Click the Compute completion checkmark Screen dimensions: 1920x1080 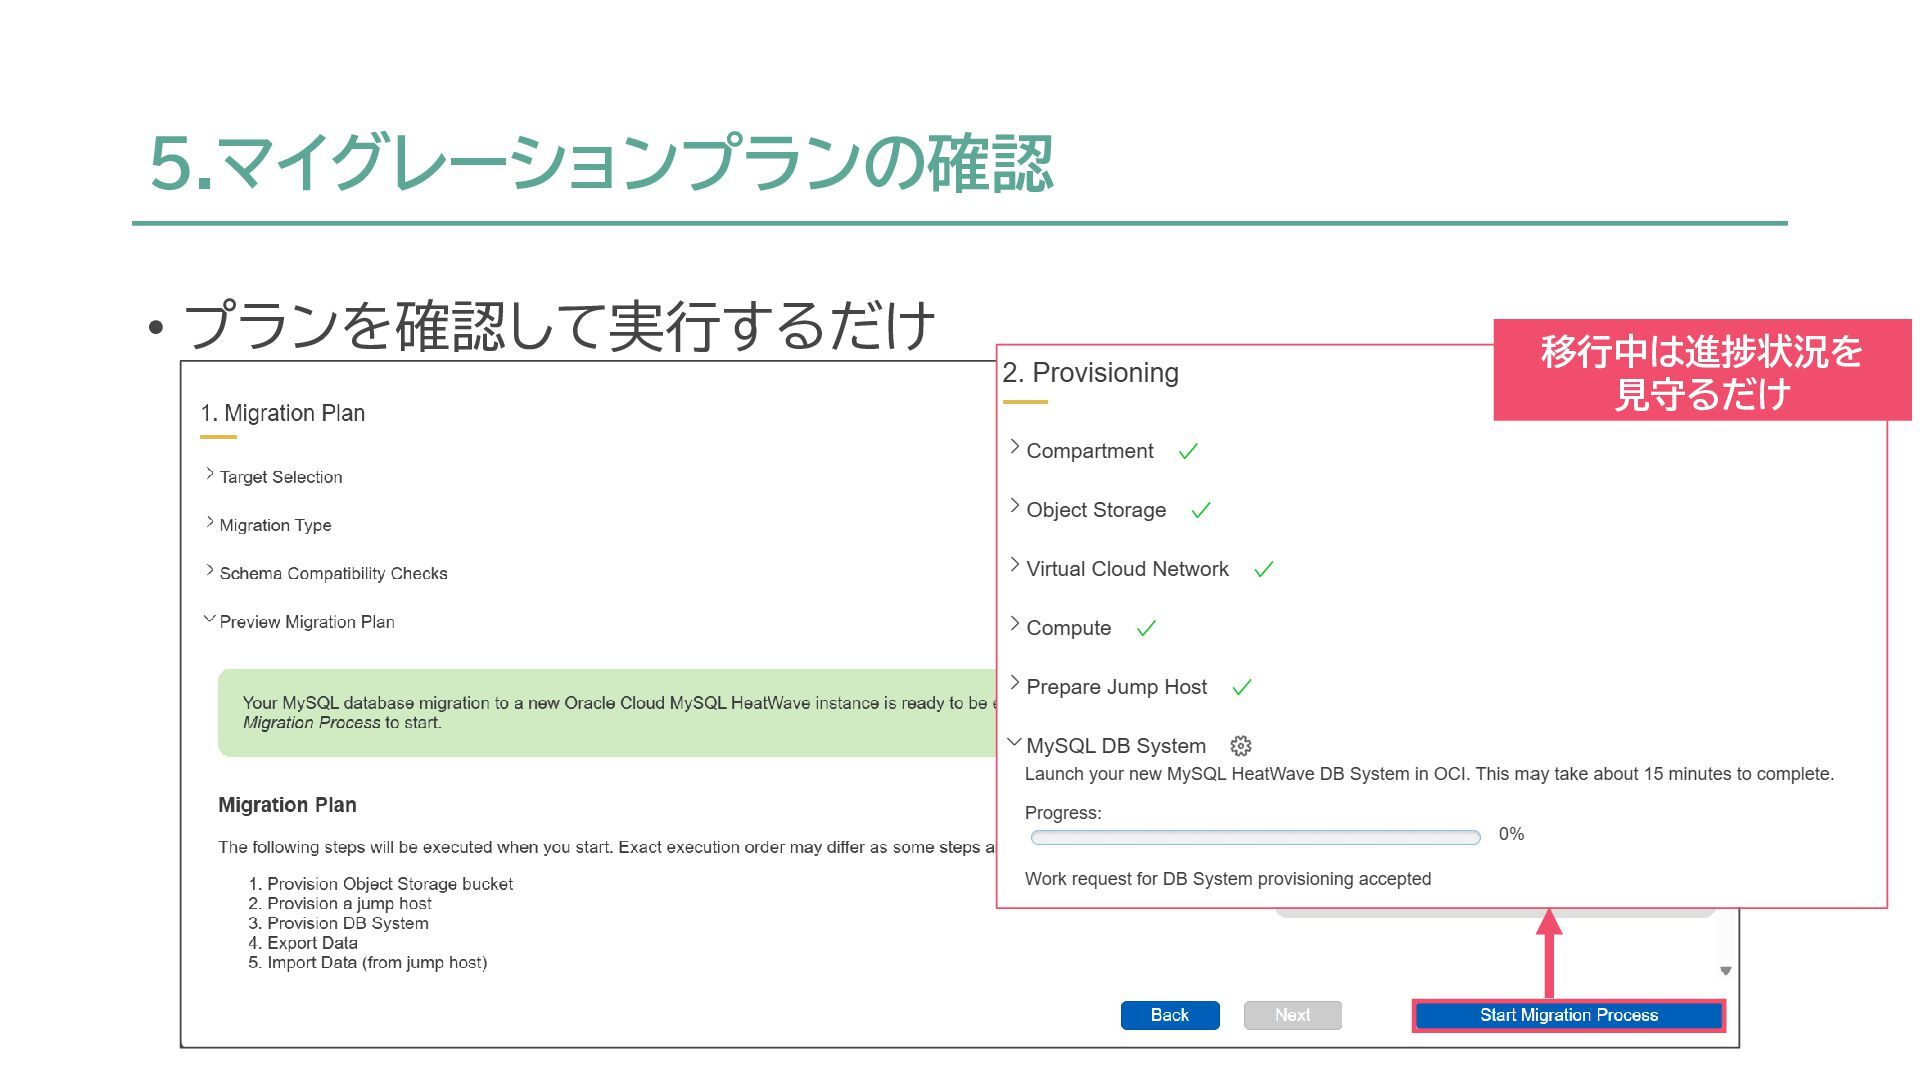(1146, 629)
